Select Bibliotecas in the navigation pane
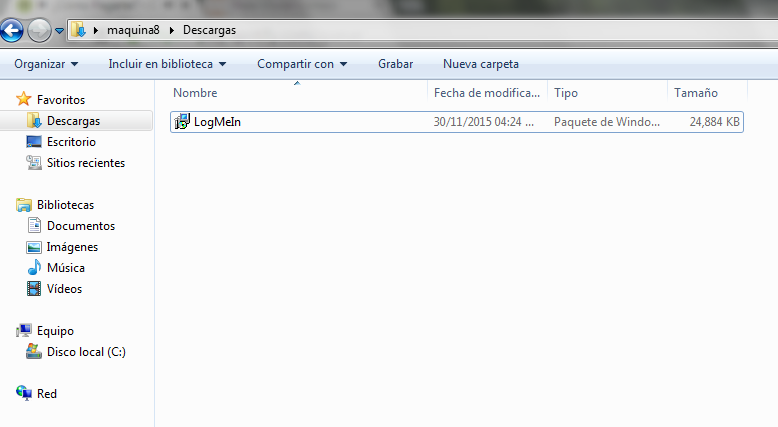This screenshot has width=778, height=427. [65, 205]
